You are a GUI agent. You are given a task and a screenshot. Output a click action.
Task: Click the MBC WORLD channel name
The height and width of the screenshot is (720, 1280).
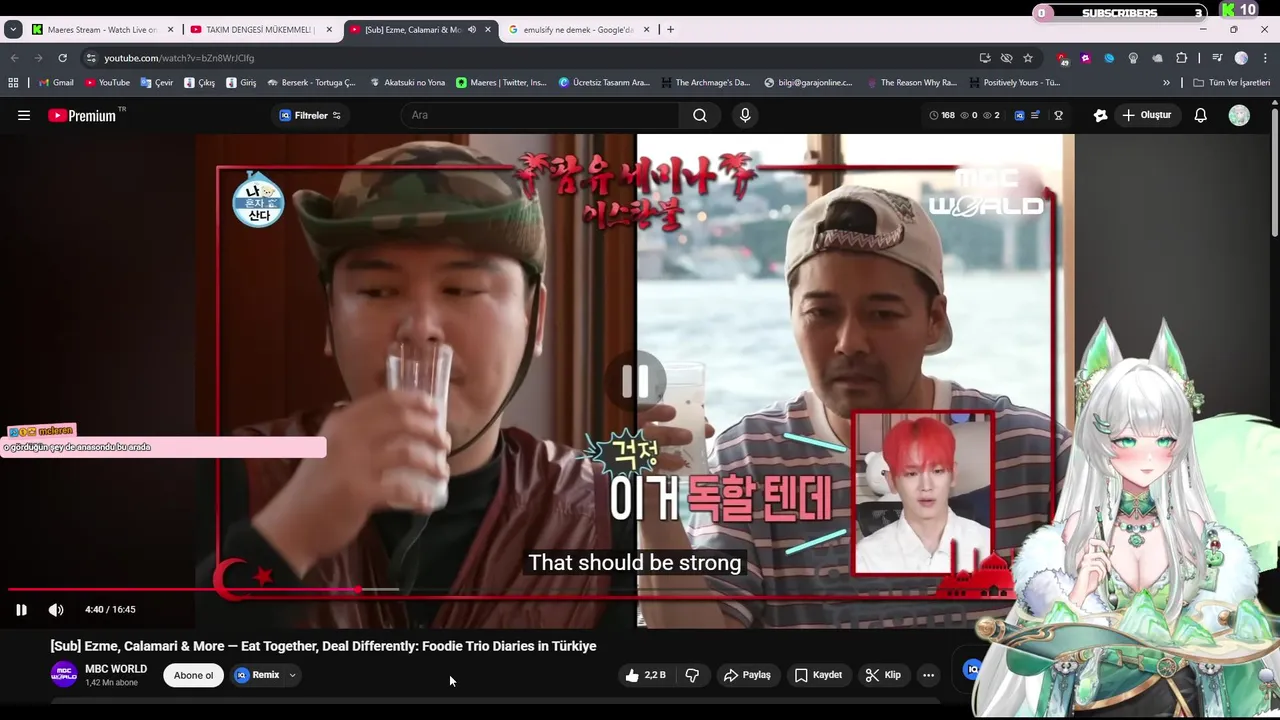(x=116, y=669)
